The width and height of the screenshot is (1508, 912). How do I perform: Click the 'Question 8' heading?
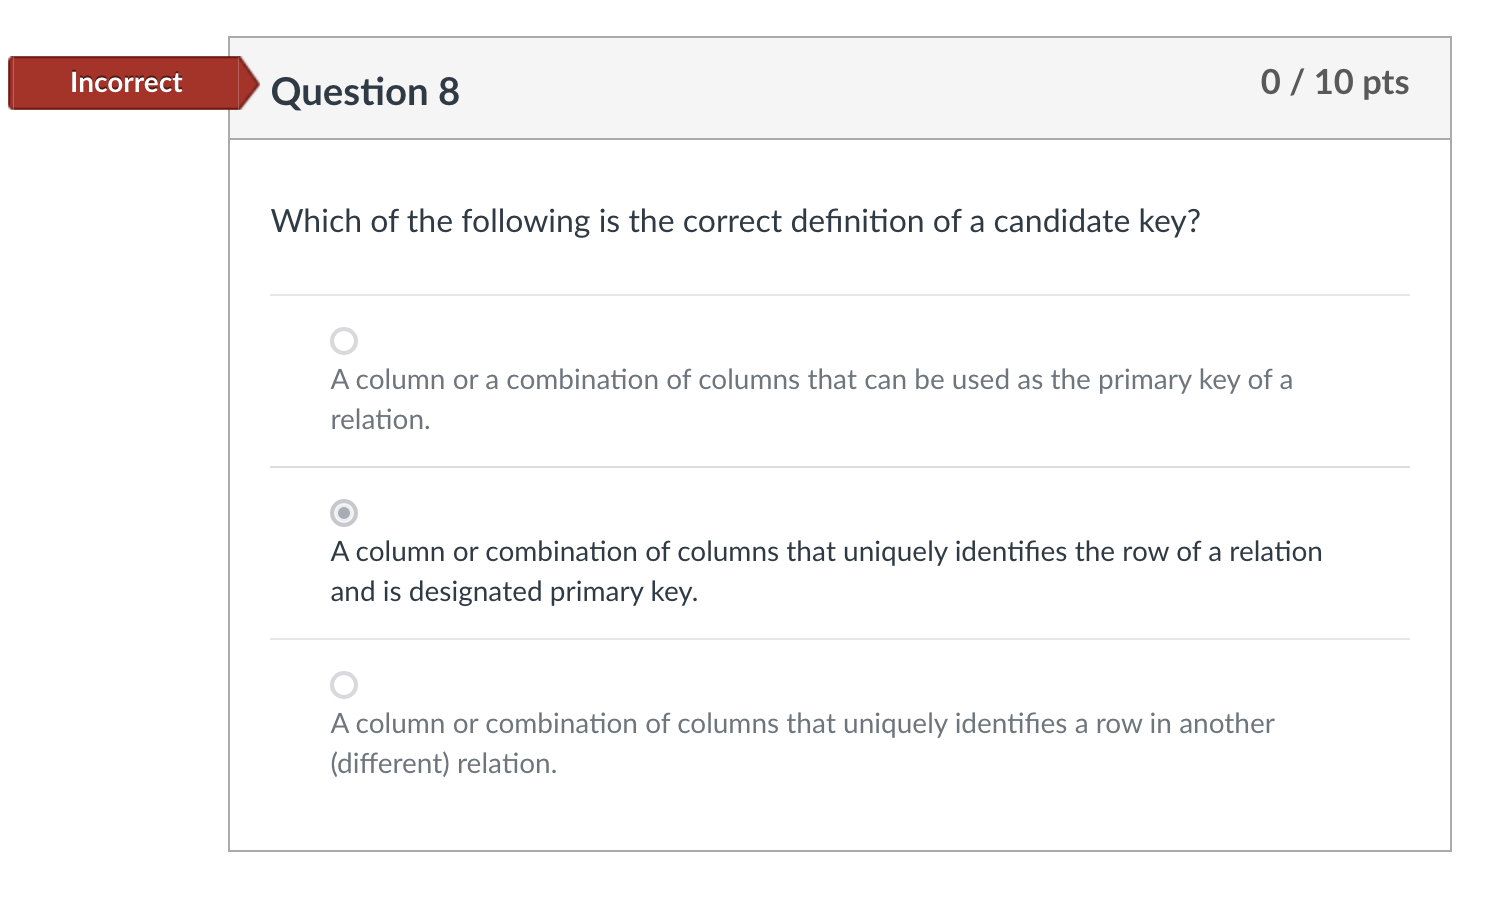tap(365, 92)
